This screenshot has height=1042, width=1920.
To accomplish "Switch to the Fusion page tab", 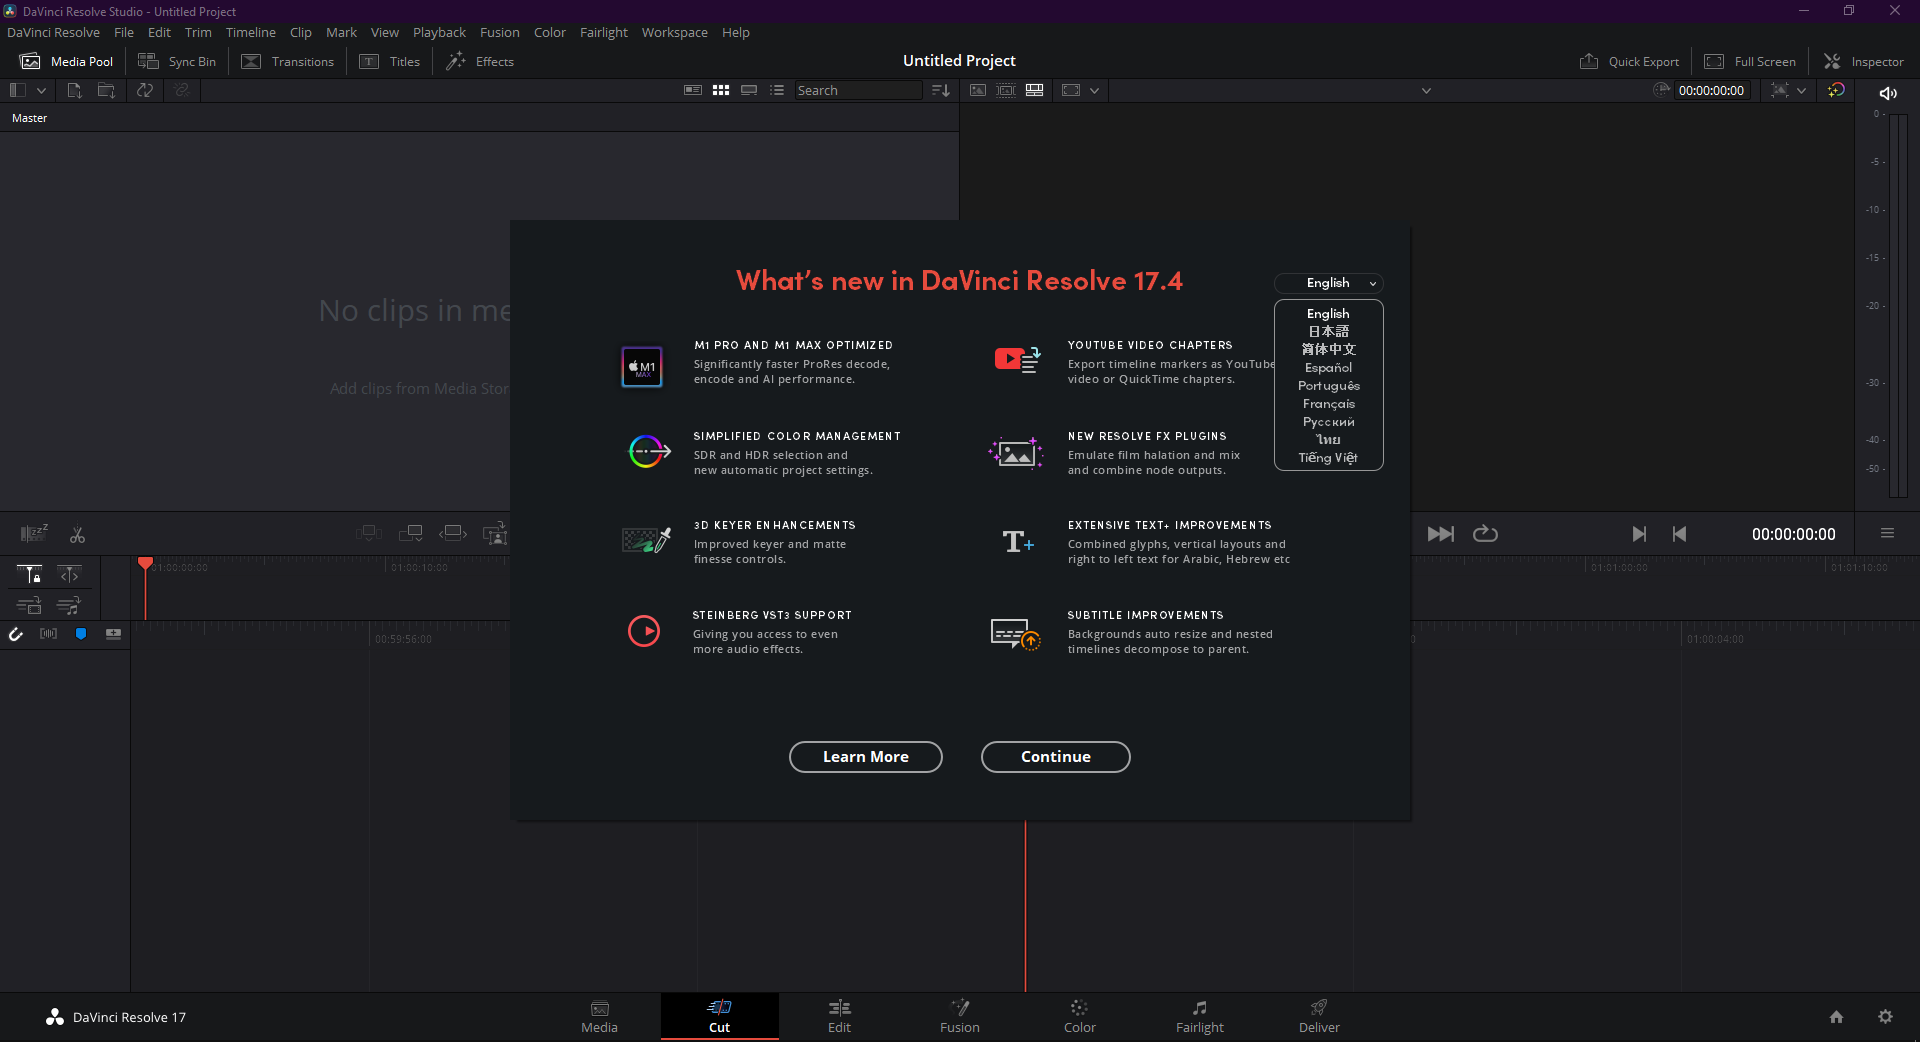I will pos(960,1016).
